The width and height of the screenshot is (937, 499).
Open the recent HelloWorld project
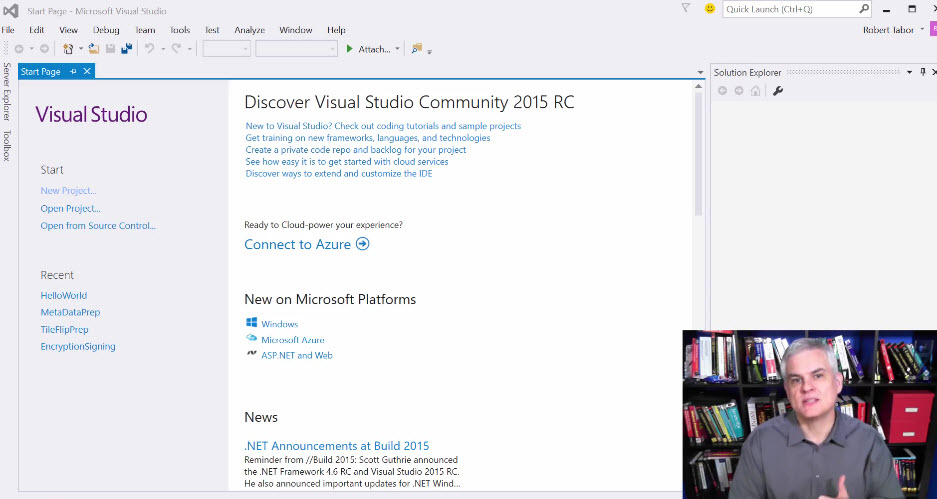(x=63, y=295)
